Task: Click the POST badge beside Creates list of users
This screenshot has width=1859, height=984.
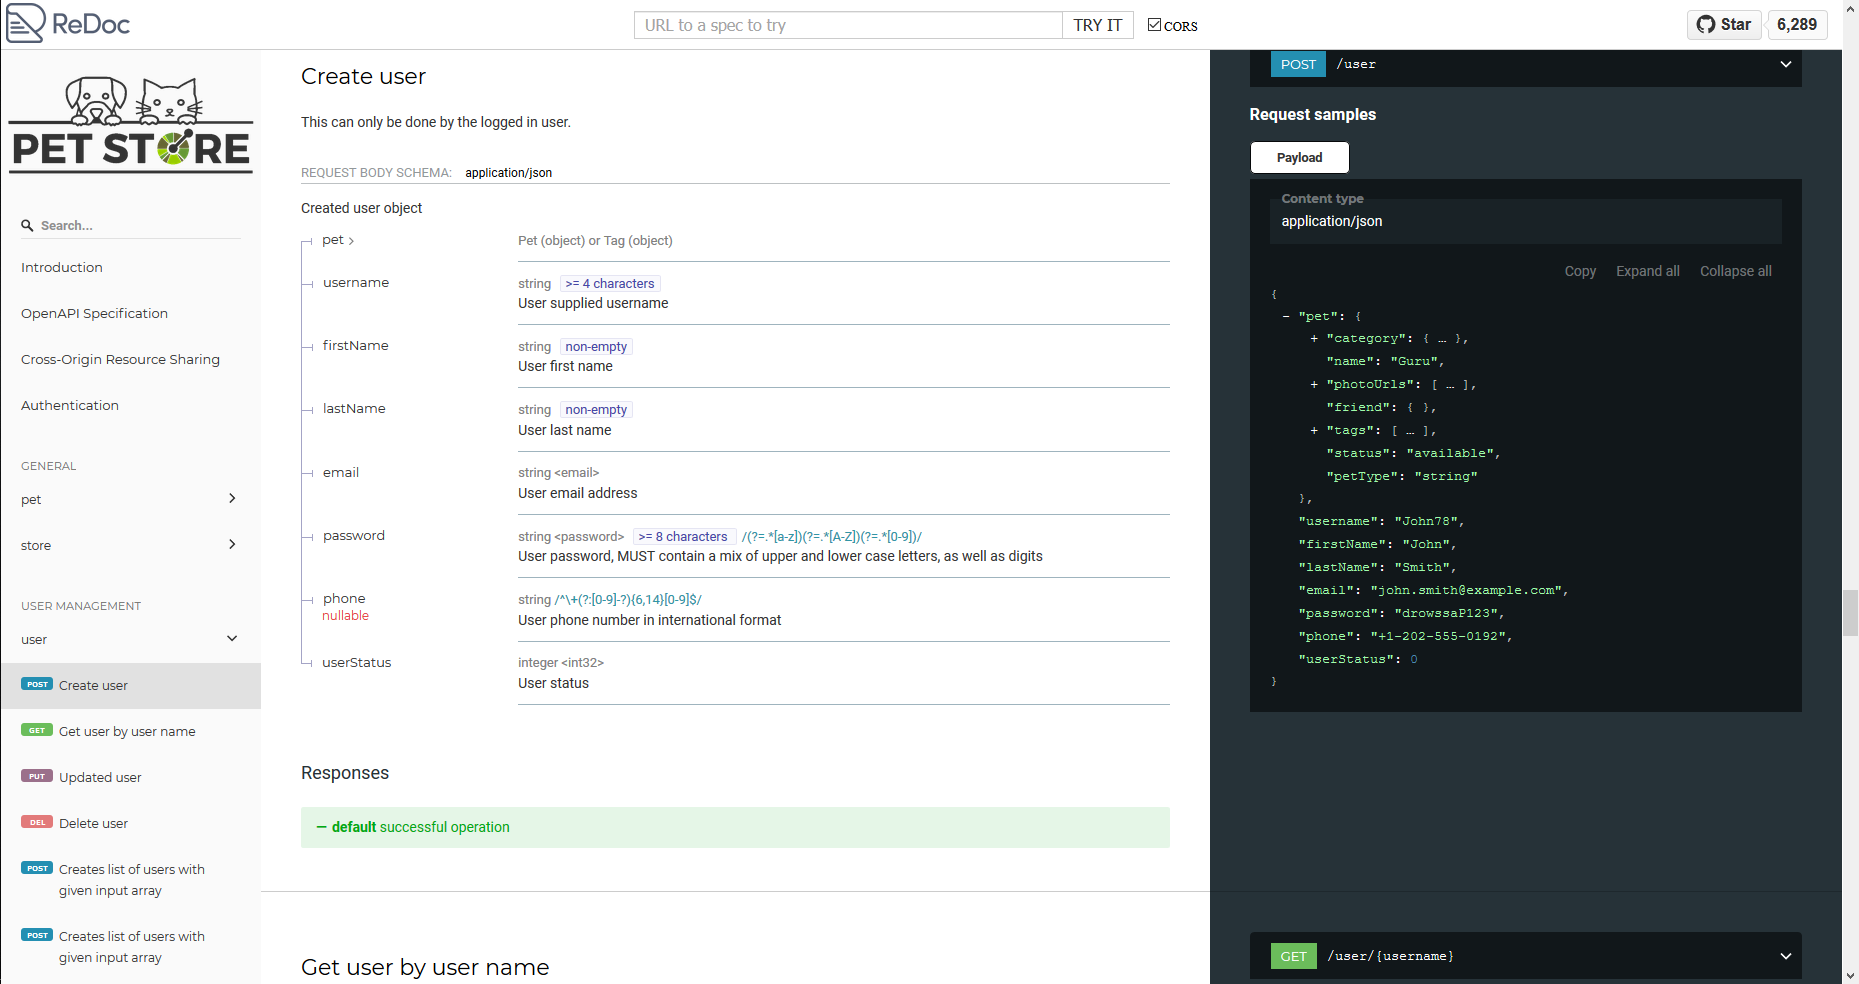Action: coord(36,869)
